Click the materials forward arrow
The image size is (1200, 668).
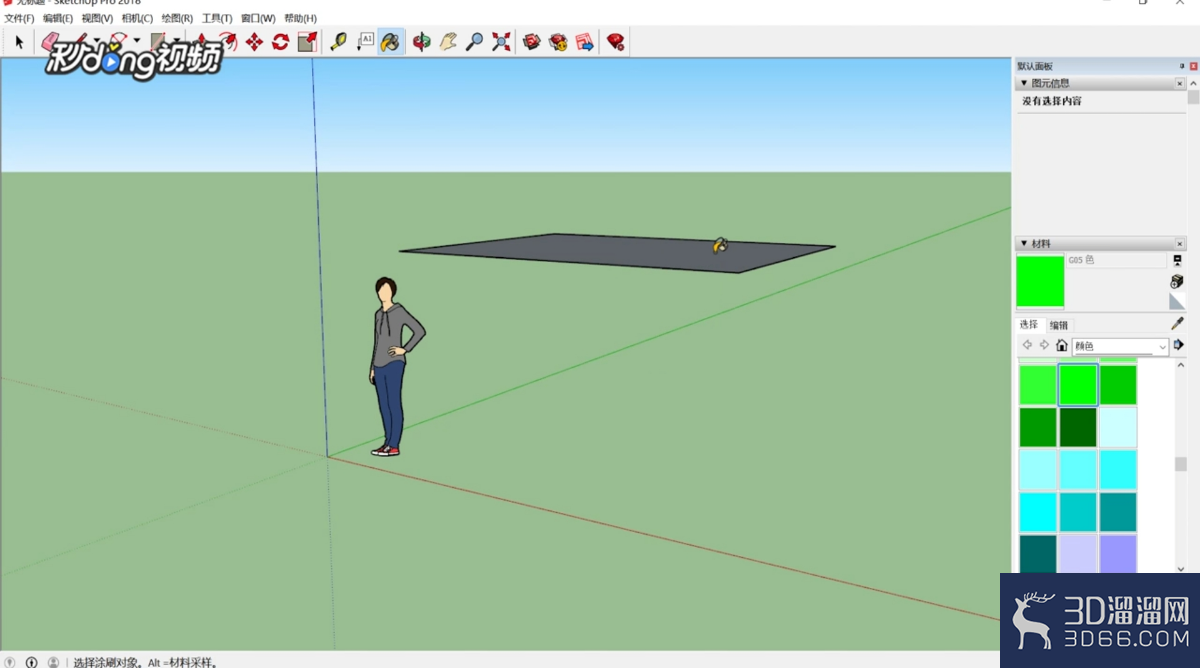1044,345
